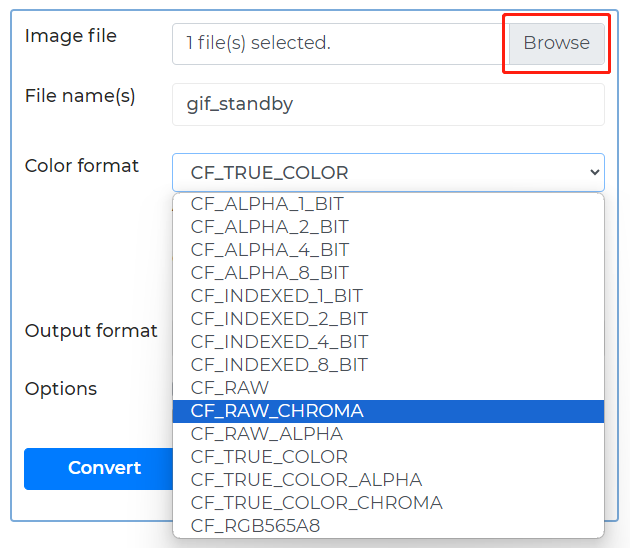Select highlighted CF_RAW_CHROMA option
The image size is (630, 548).
pyautogui.click(x=277, y=411)
